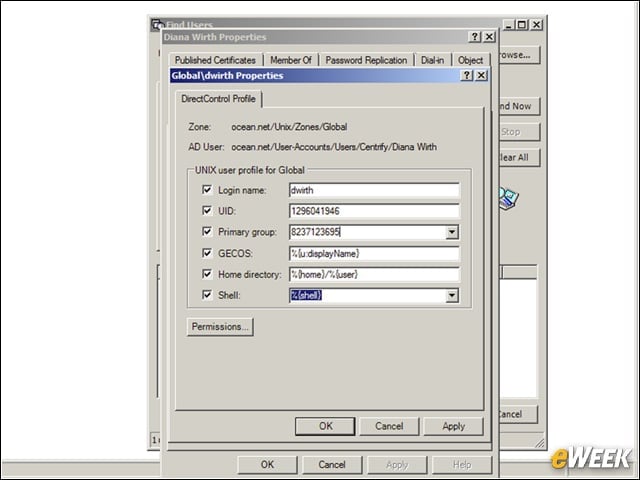640x480 pixels.
Task: Maximize the Find Users window
Action: click(522, 25)
